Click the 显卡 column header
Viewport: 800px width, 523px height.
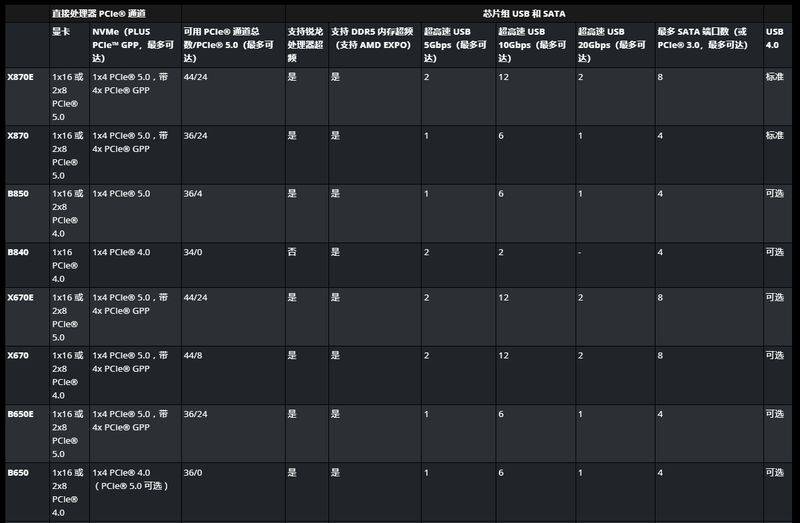coord(61,32)
